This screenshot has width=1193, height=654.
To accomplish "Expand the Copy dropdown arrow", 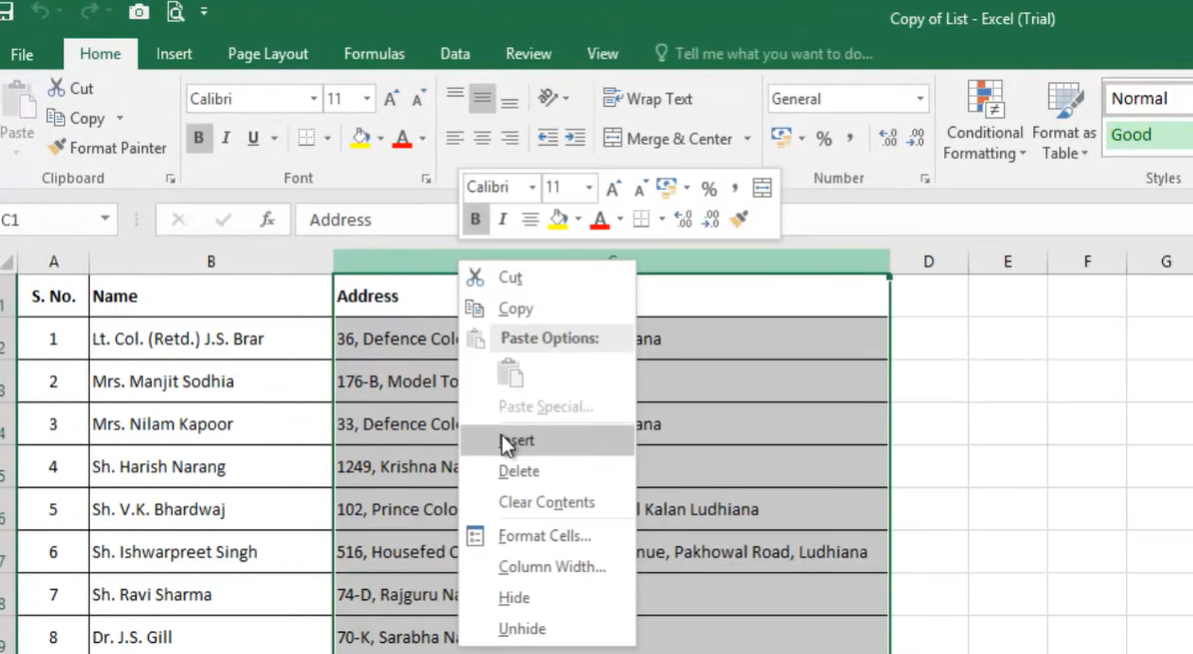I will (x=119, y=119).
